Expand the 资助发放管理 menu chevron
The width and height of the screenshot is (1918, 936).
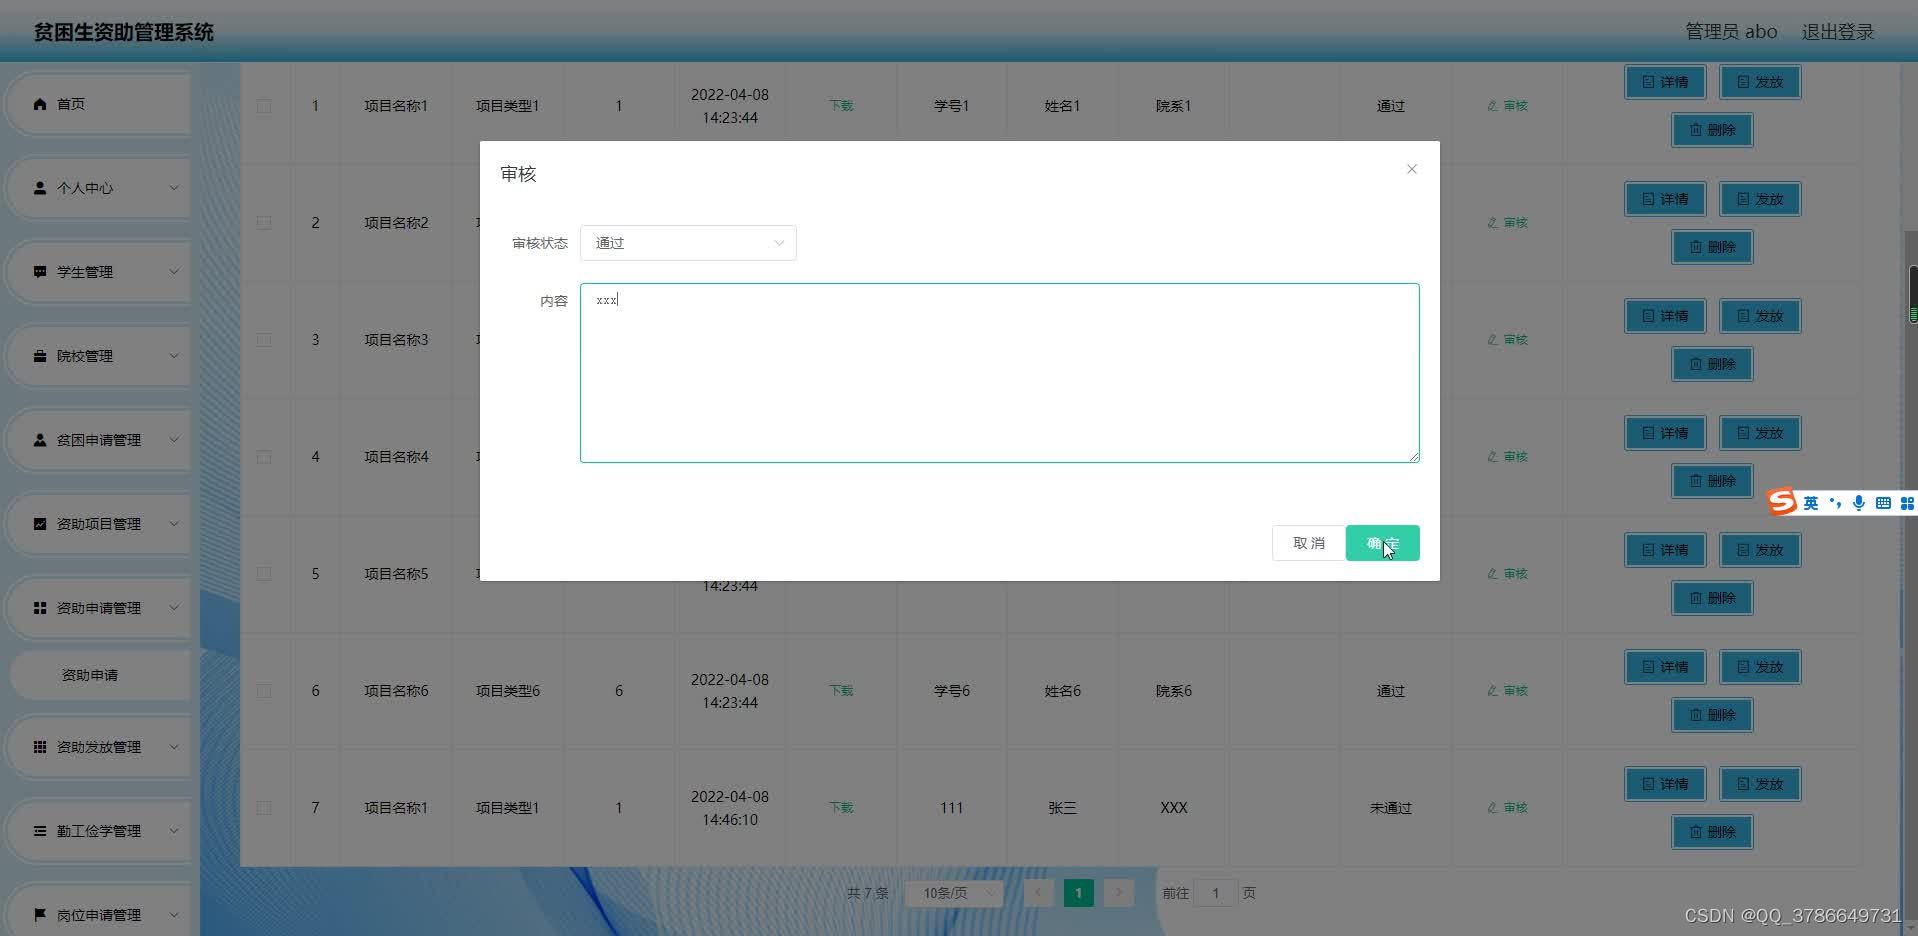174,747
